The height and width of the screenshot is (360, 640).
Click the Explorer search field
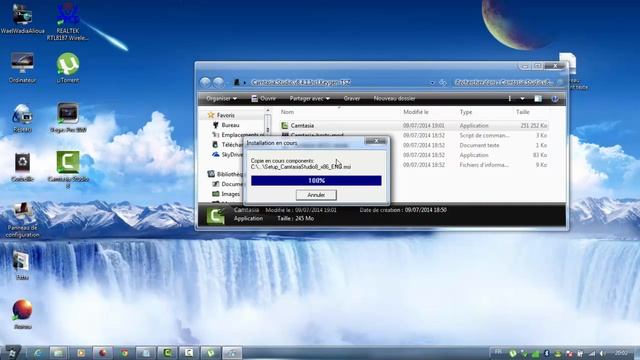tap(504, 82)
